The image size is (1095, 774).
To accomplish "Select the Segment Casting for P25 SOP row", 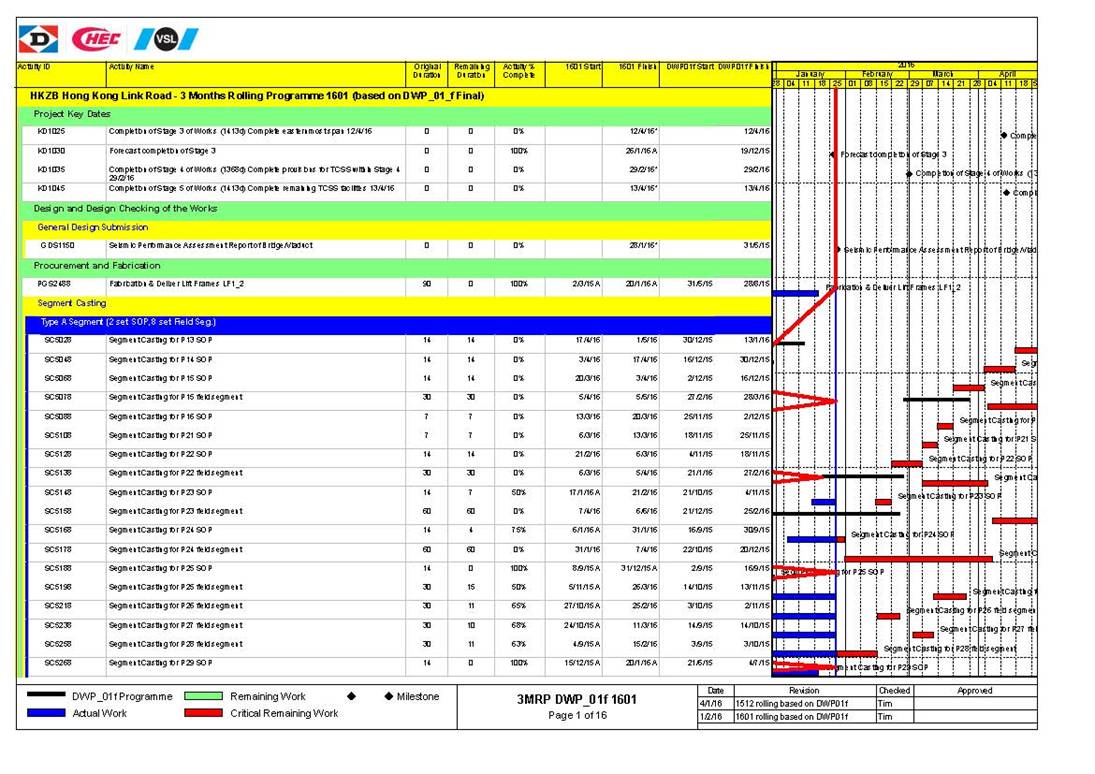I will (x=399, y=569).
